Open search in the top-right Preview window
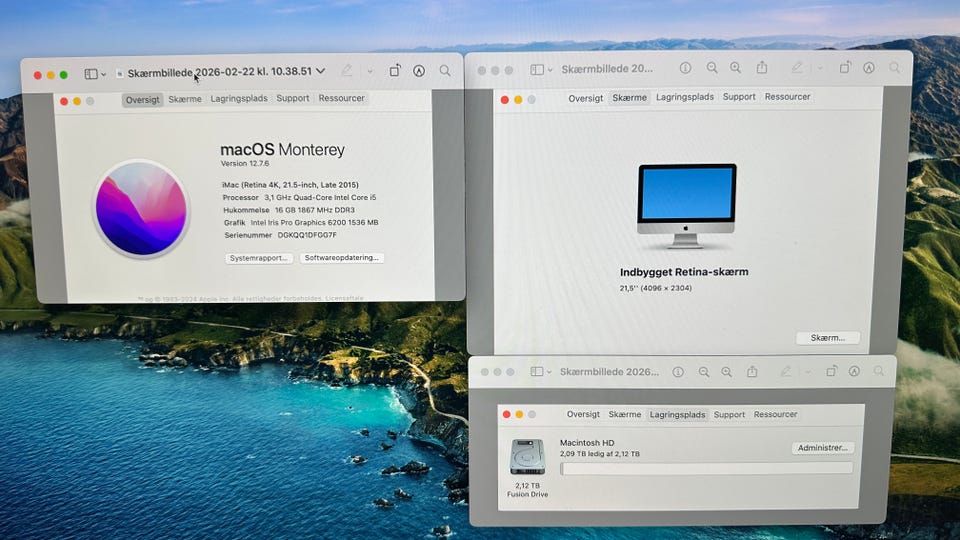 pyautogui.click(x=894, y=67)
